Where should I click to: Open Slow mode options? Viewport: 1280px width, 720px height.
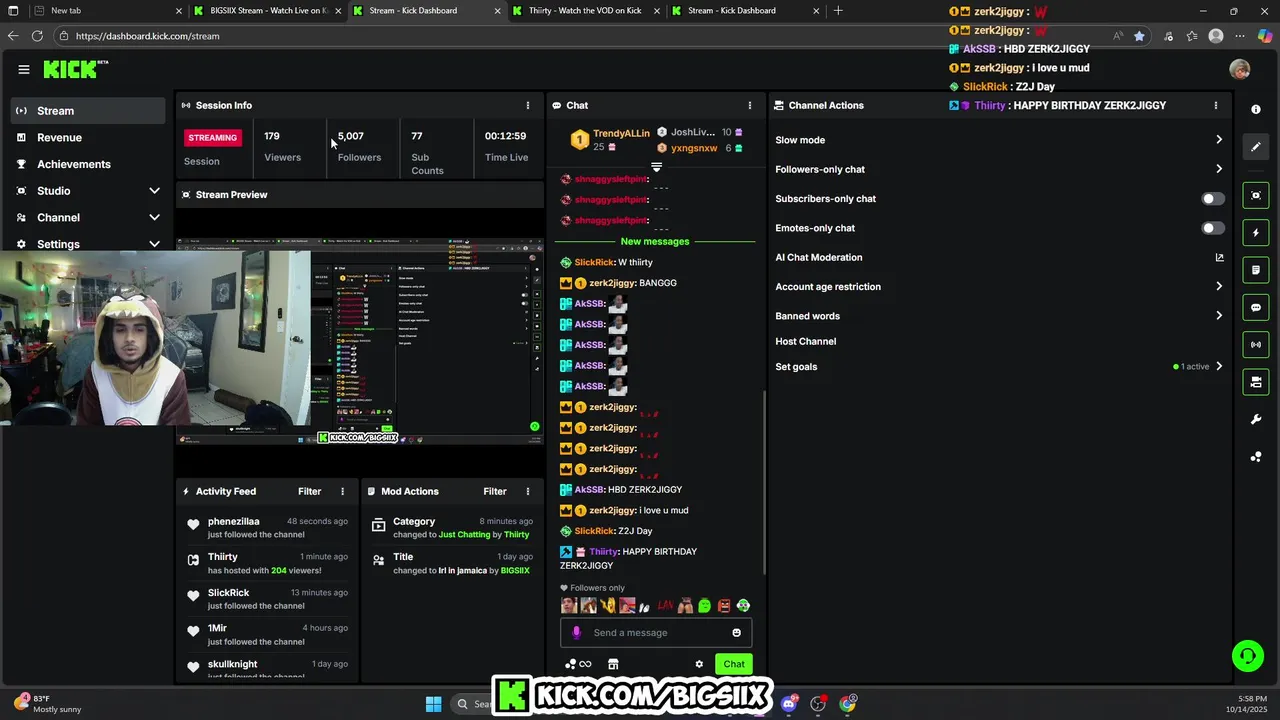coord(999,140)
